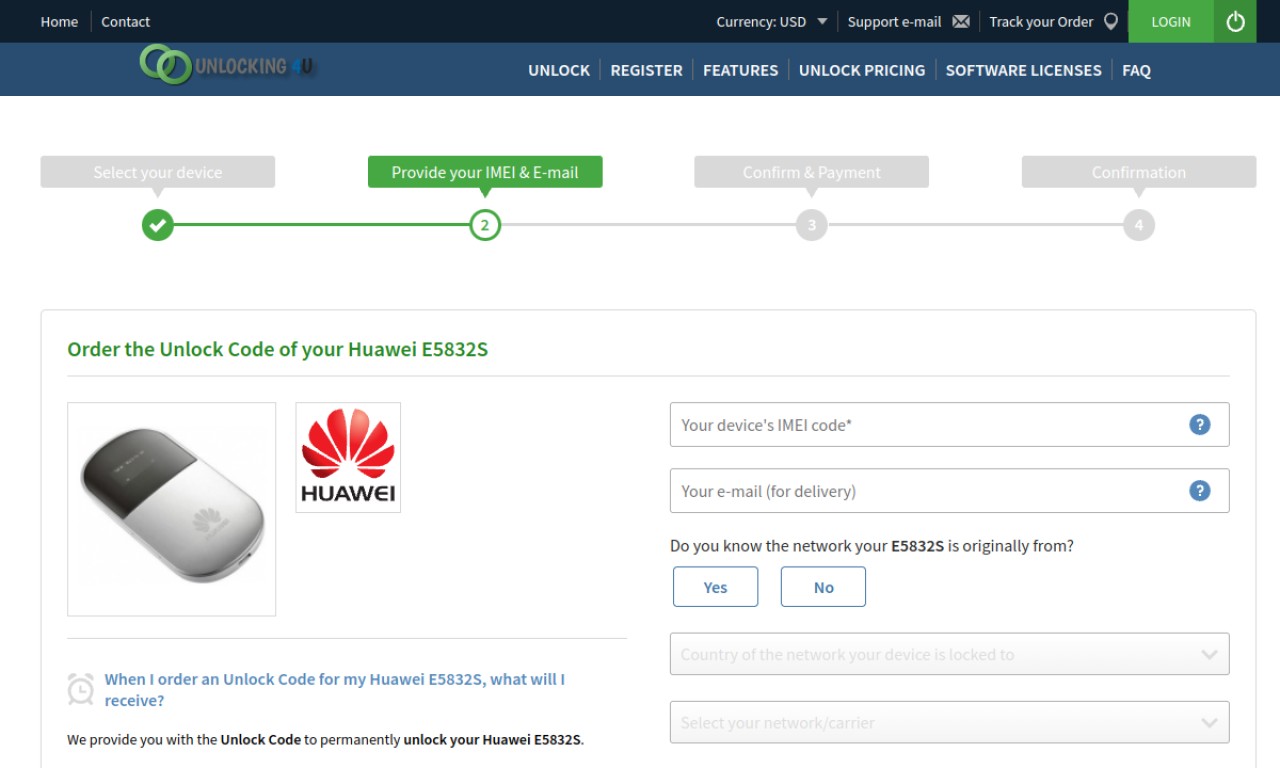The width and height of the screenshot is (1280, 768).
Task: Click the Select your device step tab
Action: click(x=158, y=172)
